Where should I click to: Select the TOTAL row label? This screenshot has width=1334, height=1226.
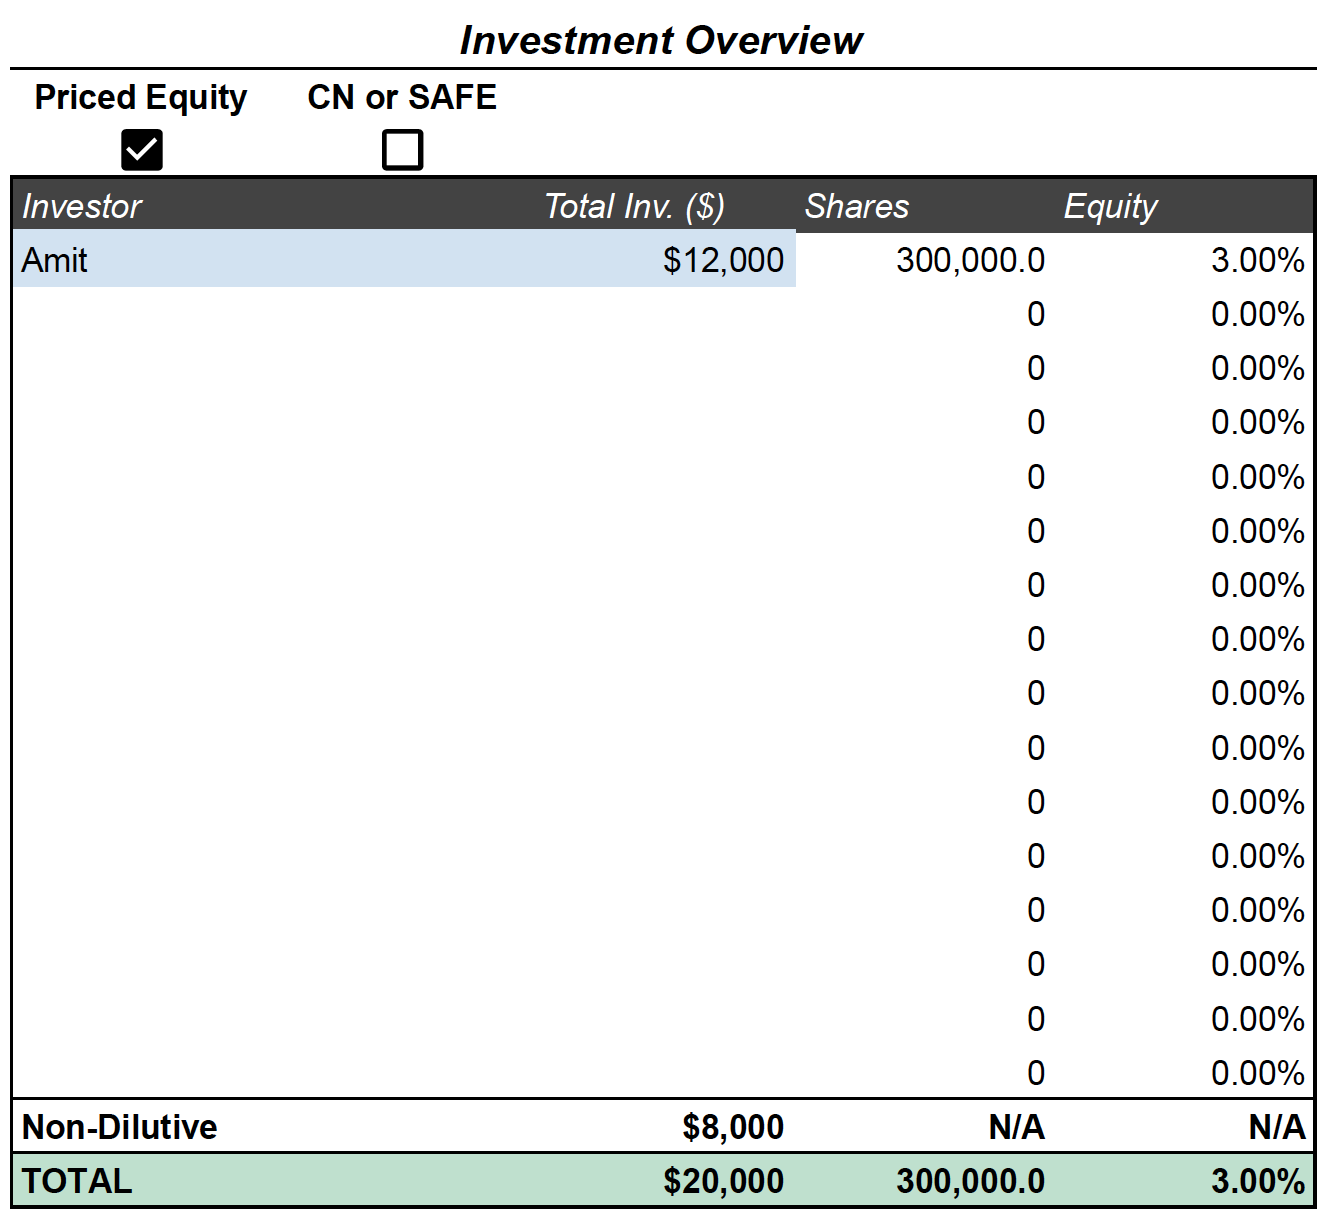point(77,1181)
